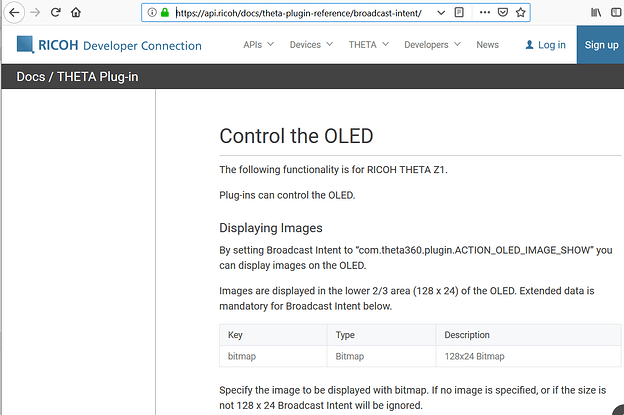Viewport: 624px width, 415px height.
Task: Expand the Devices dropdown menu
Action: click(x=312, y=45)
